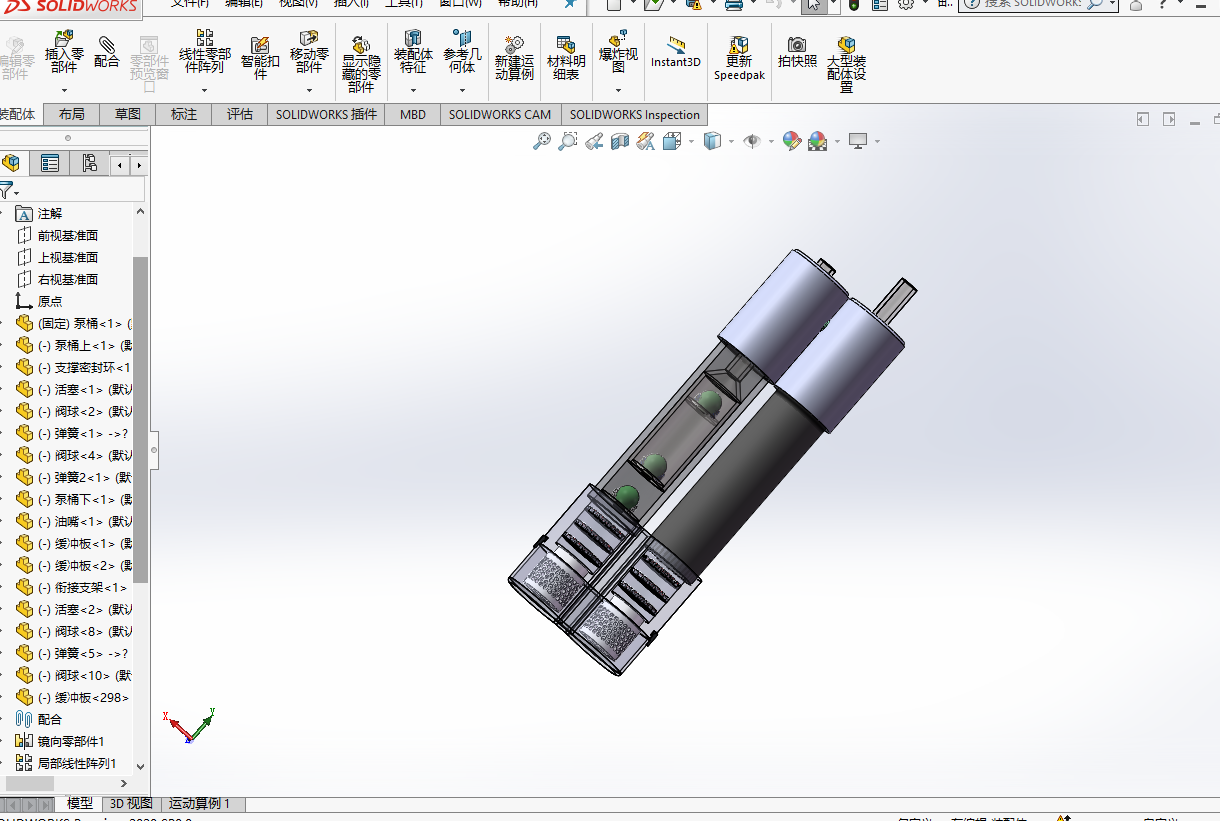Open SOLIDWORKS CAM tab
This screenshot has height=821, width=1220.
(x=500, y=114)
